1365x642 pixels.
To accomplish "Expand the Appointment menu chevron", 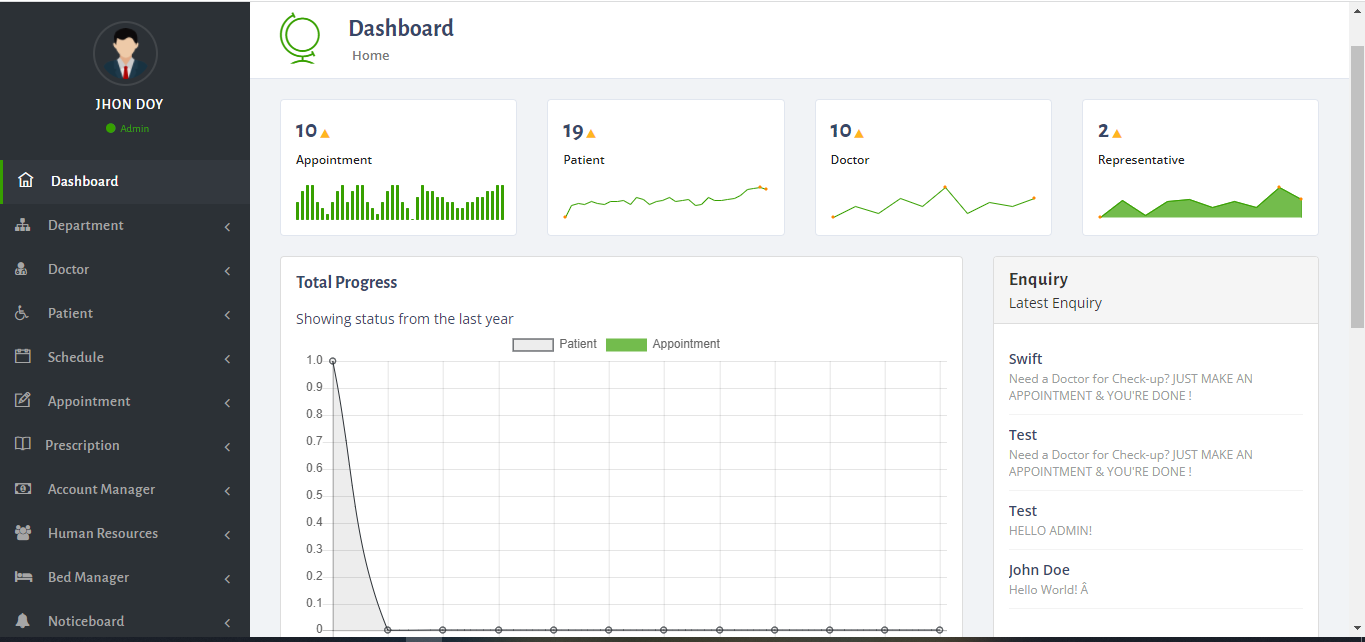I will (x=228, y=403).
